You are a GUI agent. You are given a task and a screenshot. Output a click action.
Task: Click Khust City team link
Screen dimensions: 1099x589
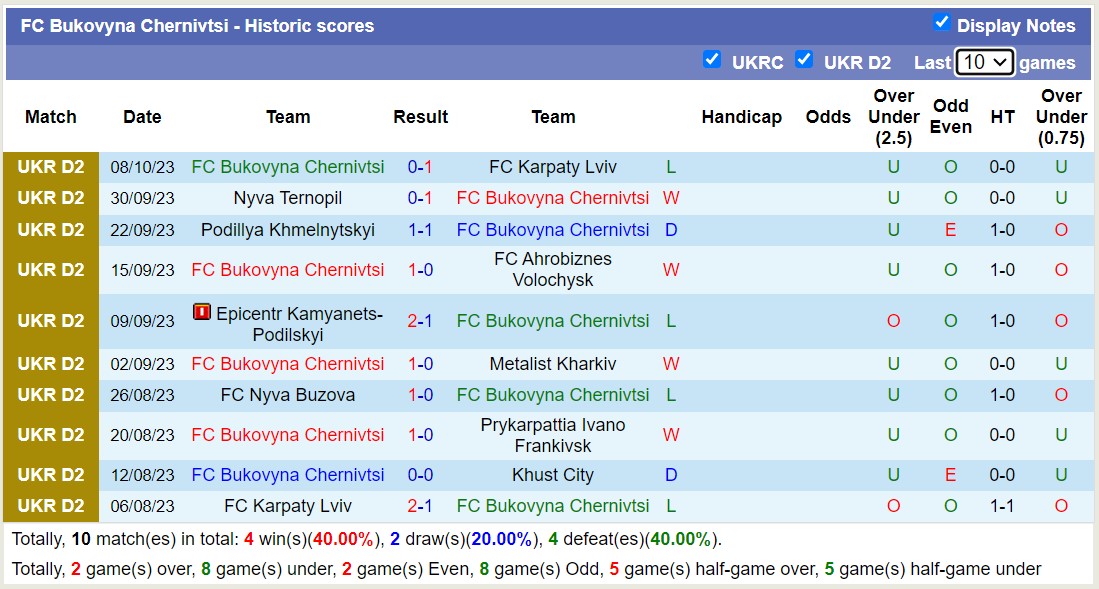(553, 475)
